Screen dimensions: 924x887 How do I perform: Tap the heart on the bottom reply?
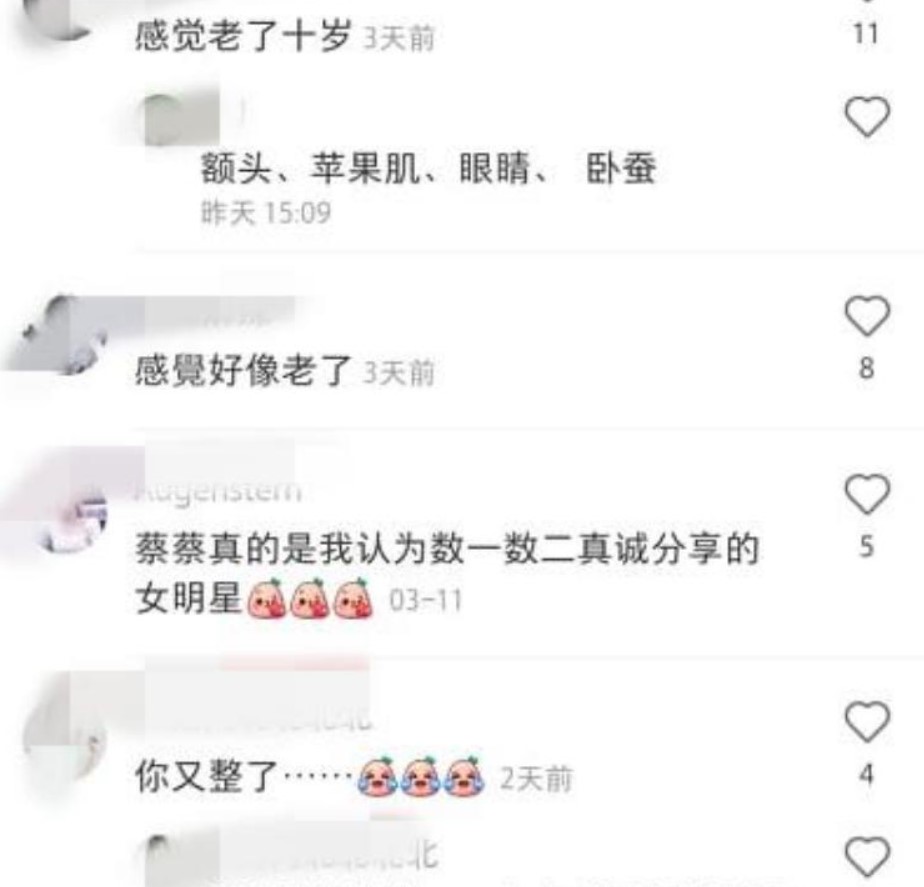click(867, 856)
